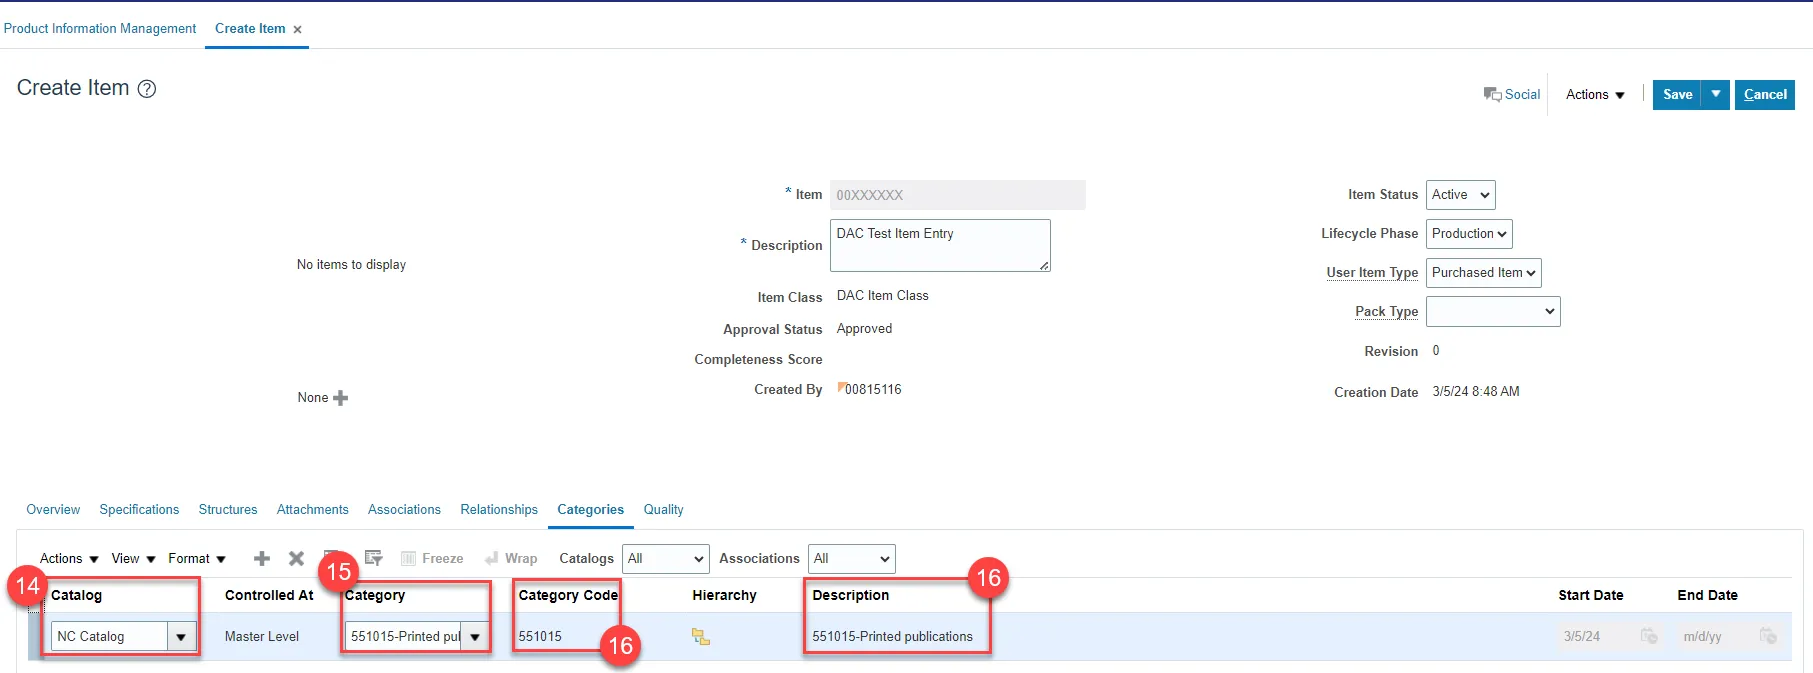The width and height of the screenshot is (1813, 673).
Task: Open the Item Status dropdown
Action: pyautogui.click(x=1460, y=195)
